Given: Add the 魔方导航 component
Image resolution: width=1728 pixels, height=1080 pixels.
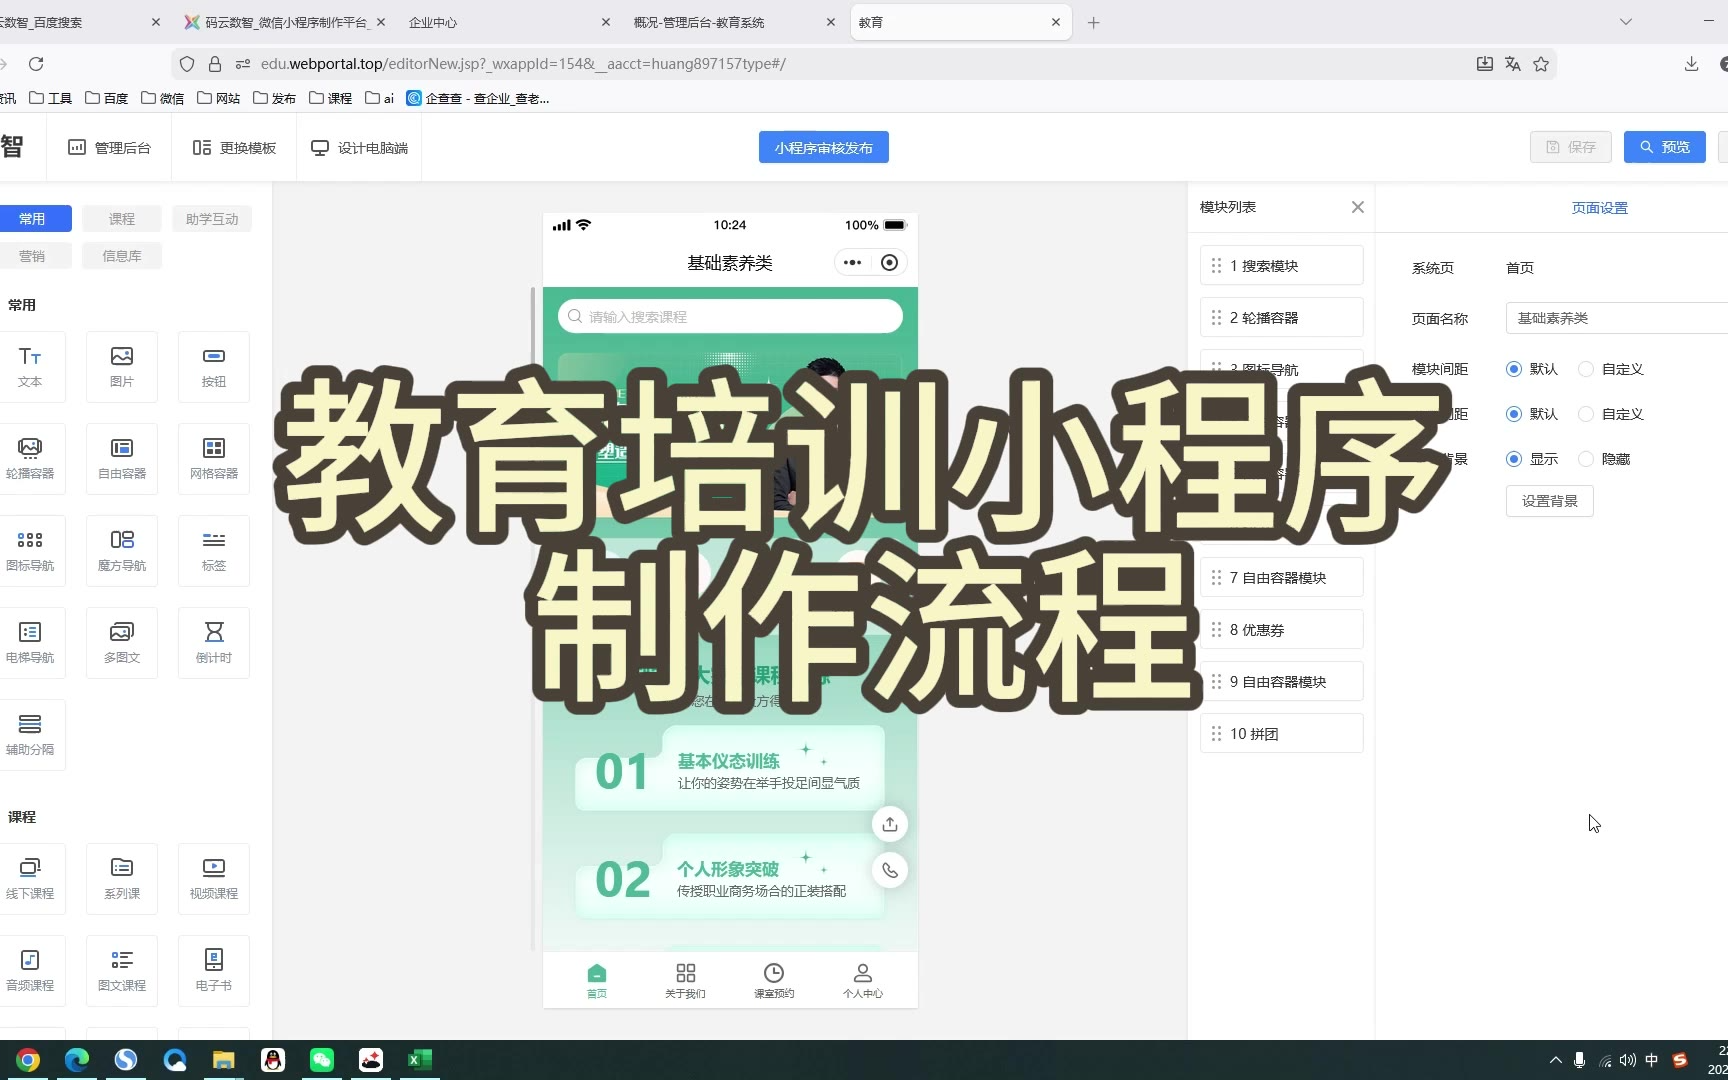Looking at the screenshot, I should 122,550.
